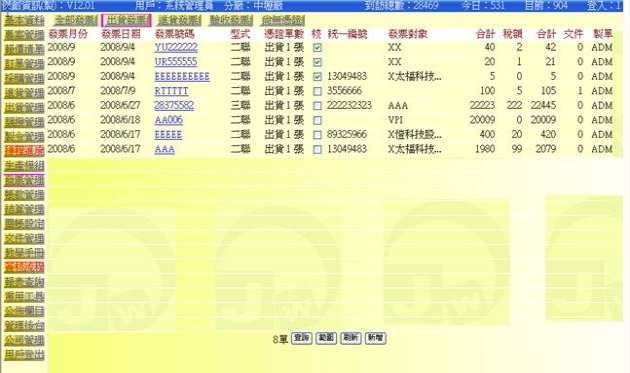Click the 查詢 query button

[301, 338]
